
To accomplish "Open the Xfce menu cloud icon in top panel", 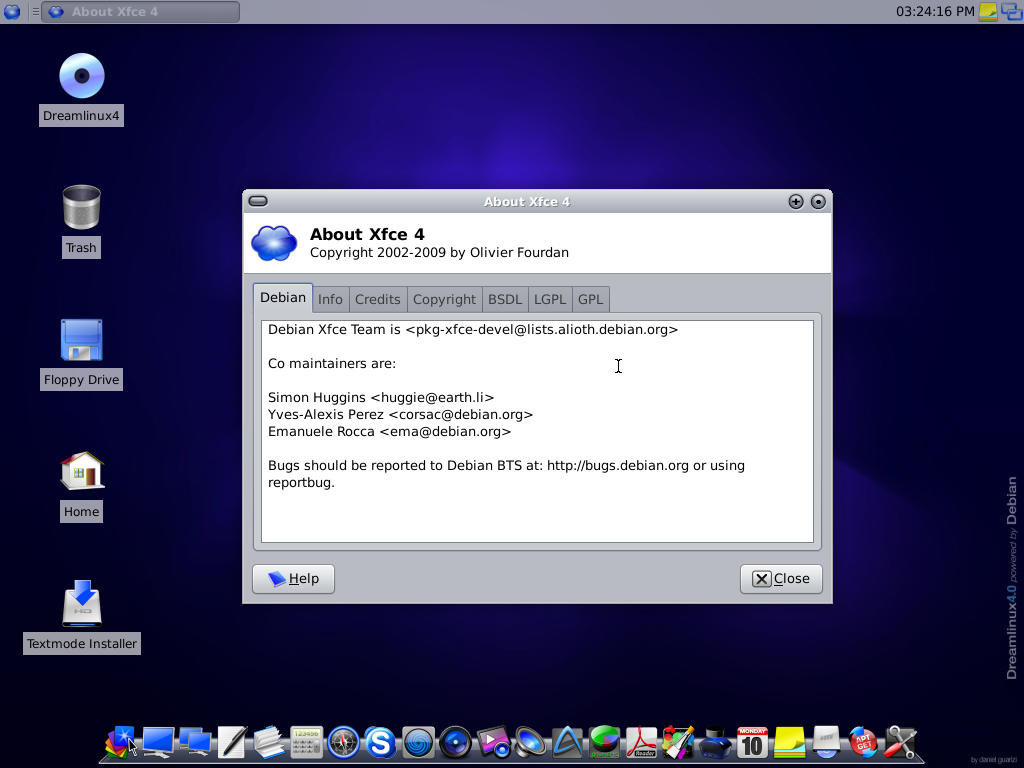I will tap(12, 11).
